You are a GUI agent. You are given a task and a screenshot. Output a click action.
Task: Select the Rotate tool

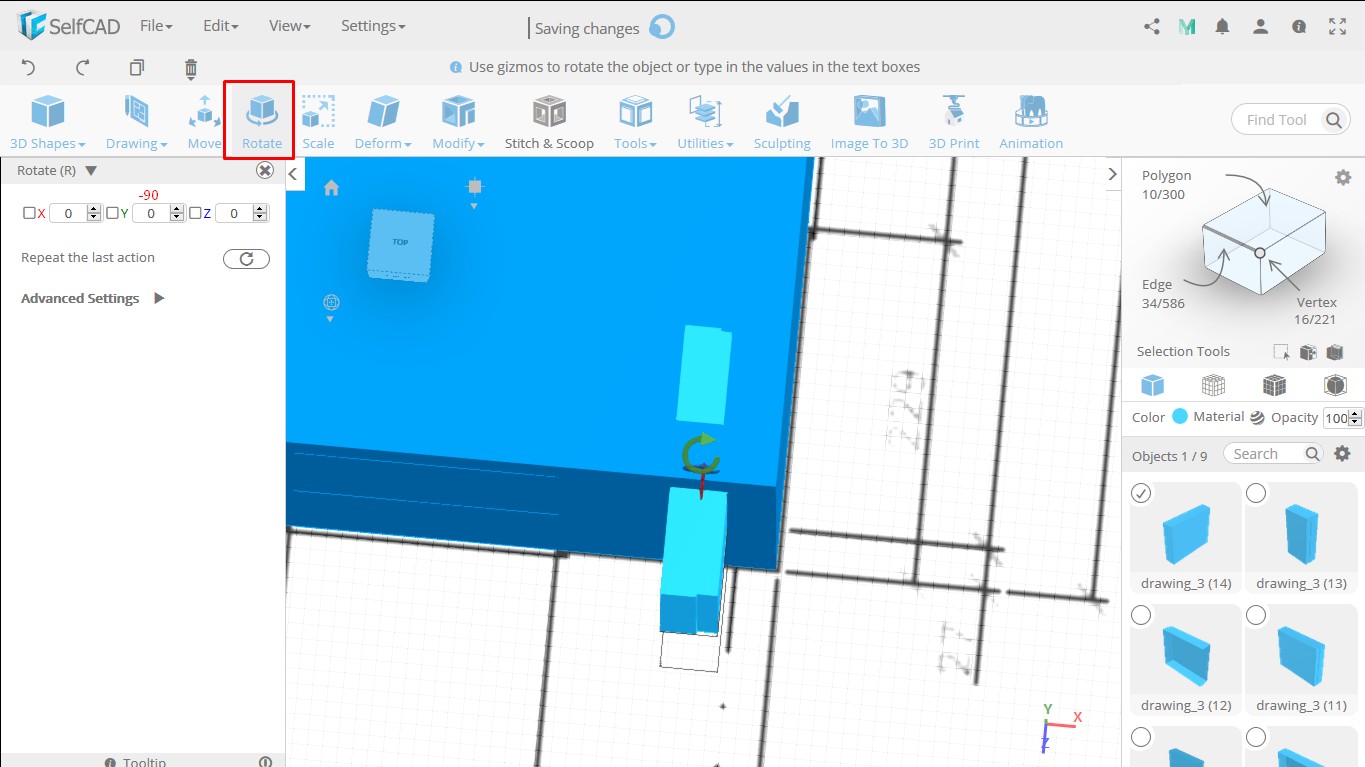click(262, 122)
